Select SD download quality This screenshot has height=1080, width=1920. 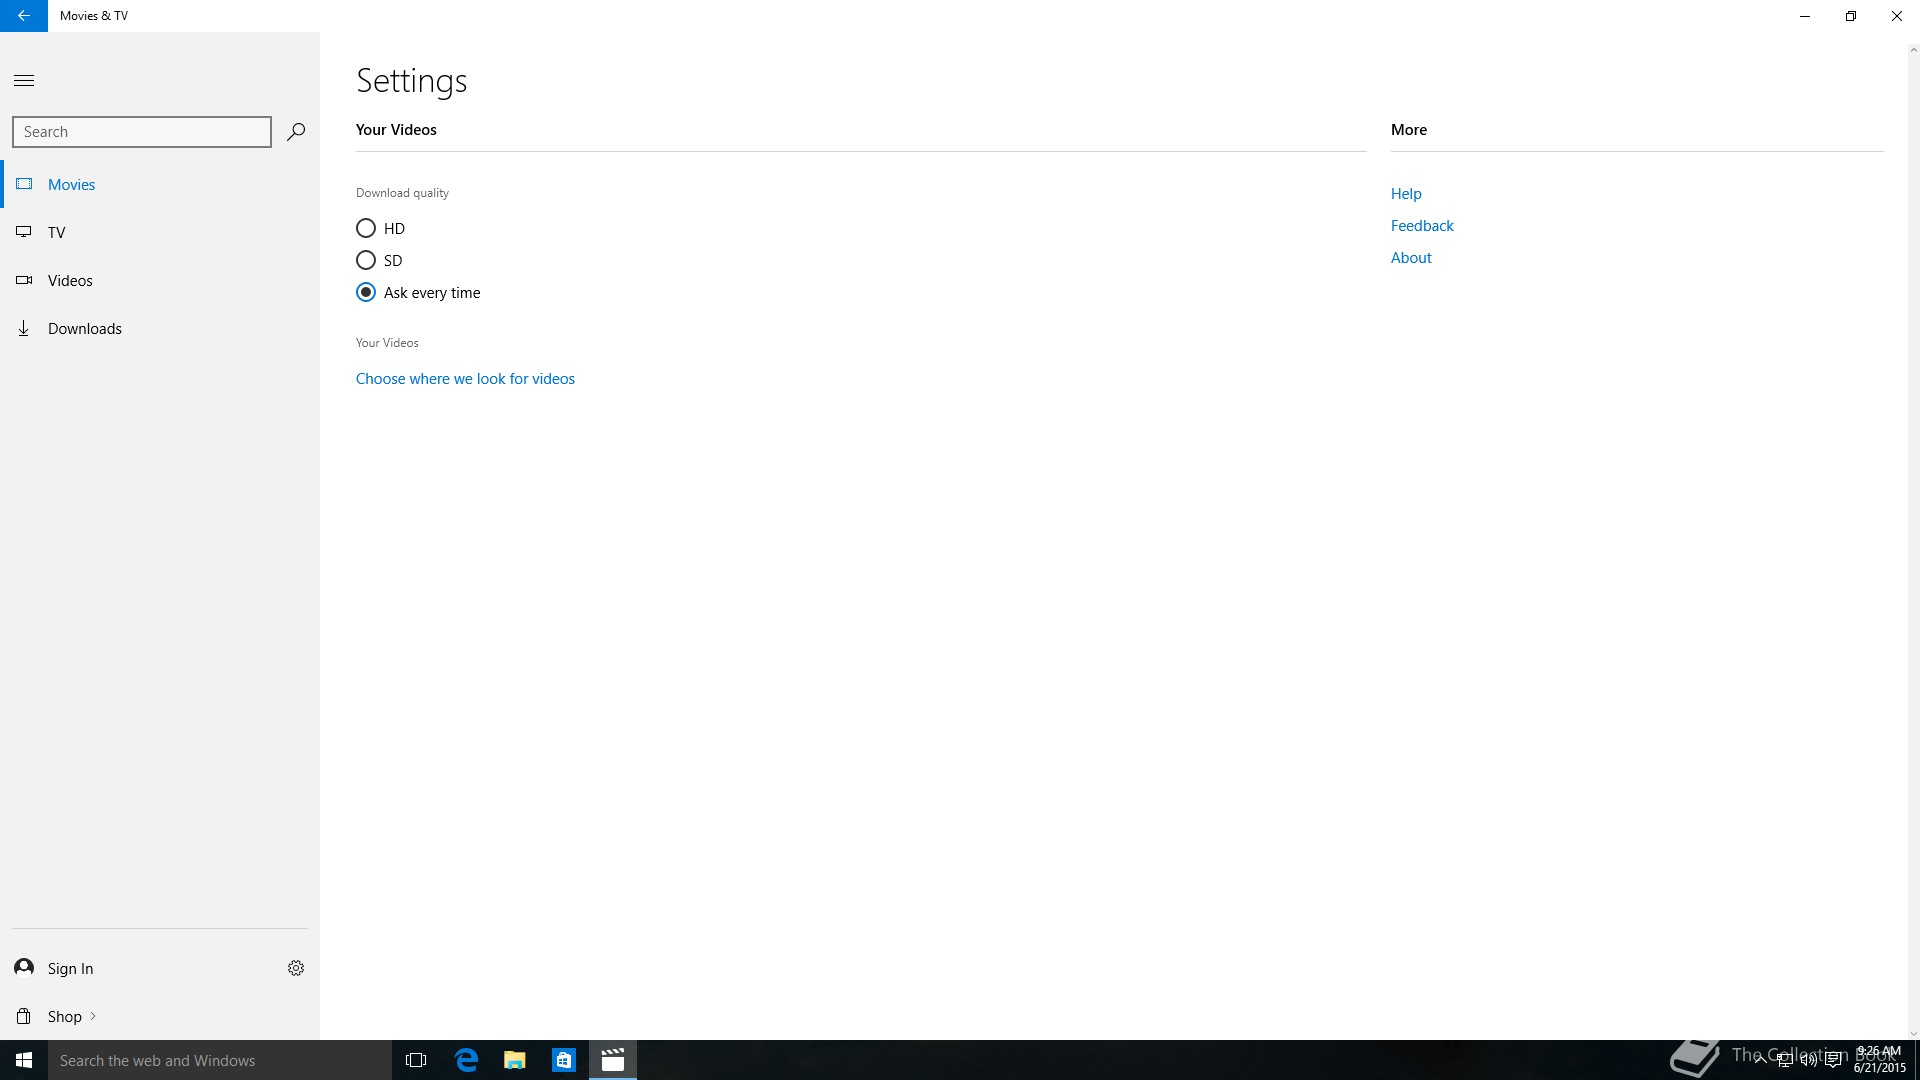[x=366, y=260]
